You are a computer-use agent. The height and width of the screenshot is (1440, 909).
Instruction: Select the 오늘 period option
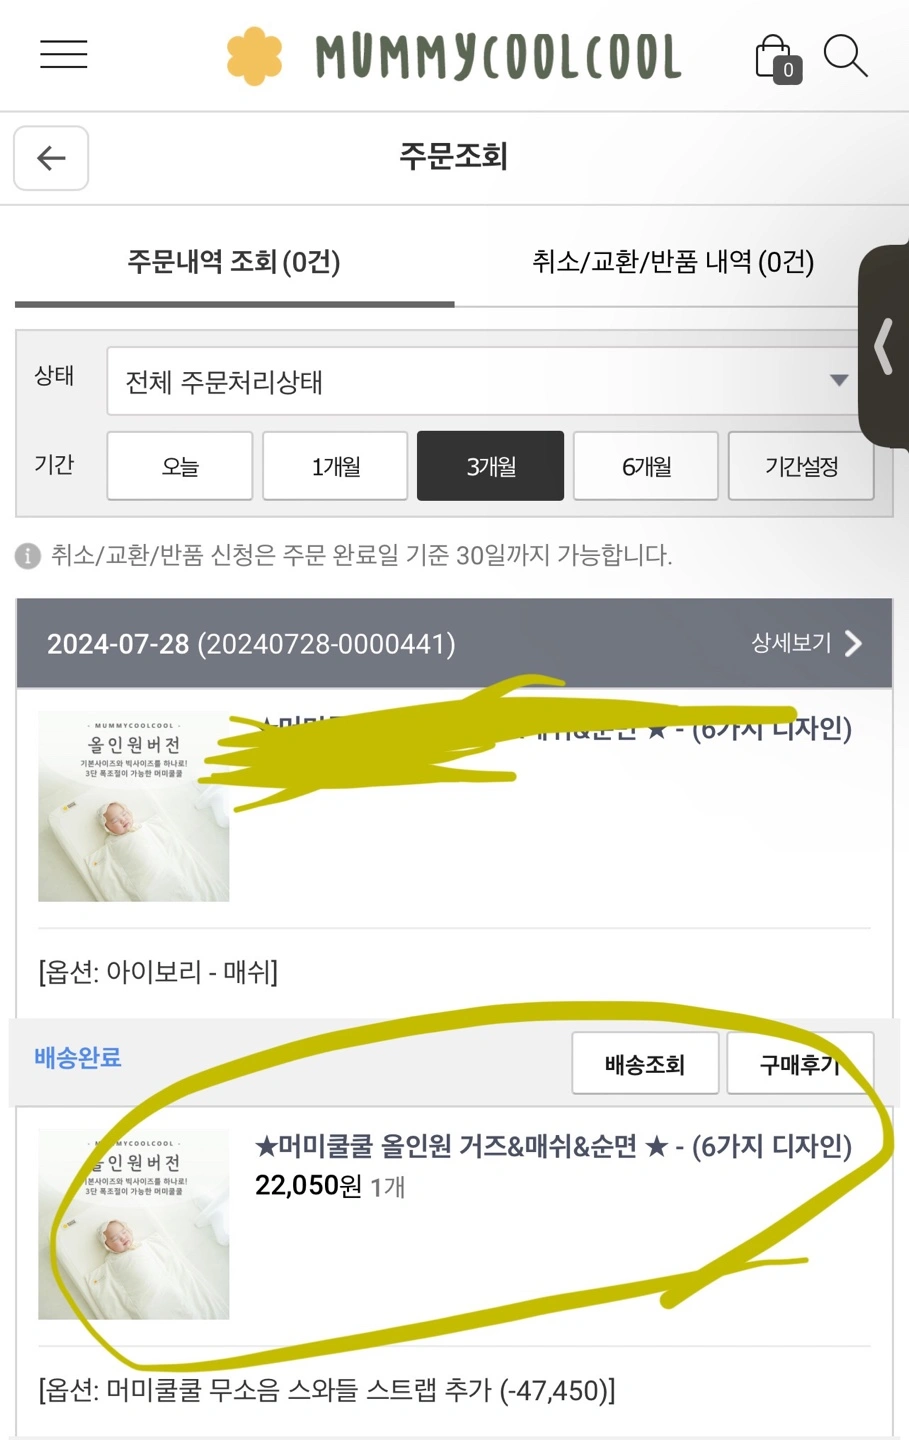coord(180,466)
